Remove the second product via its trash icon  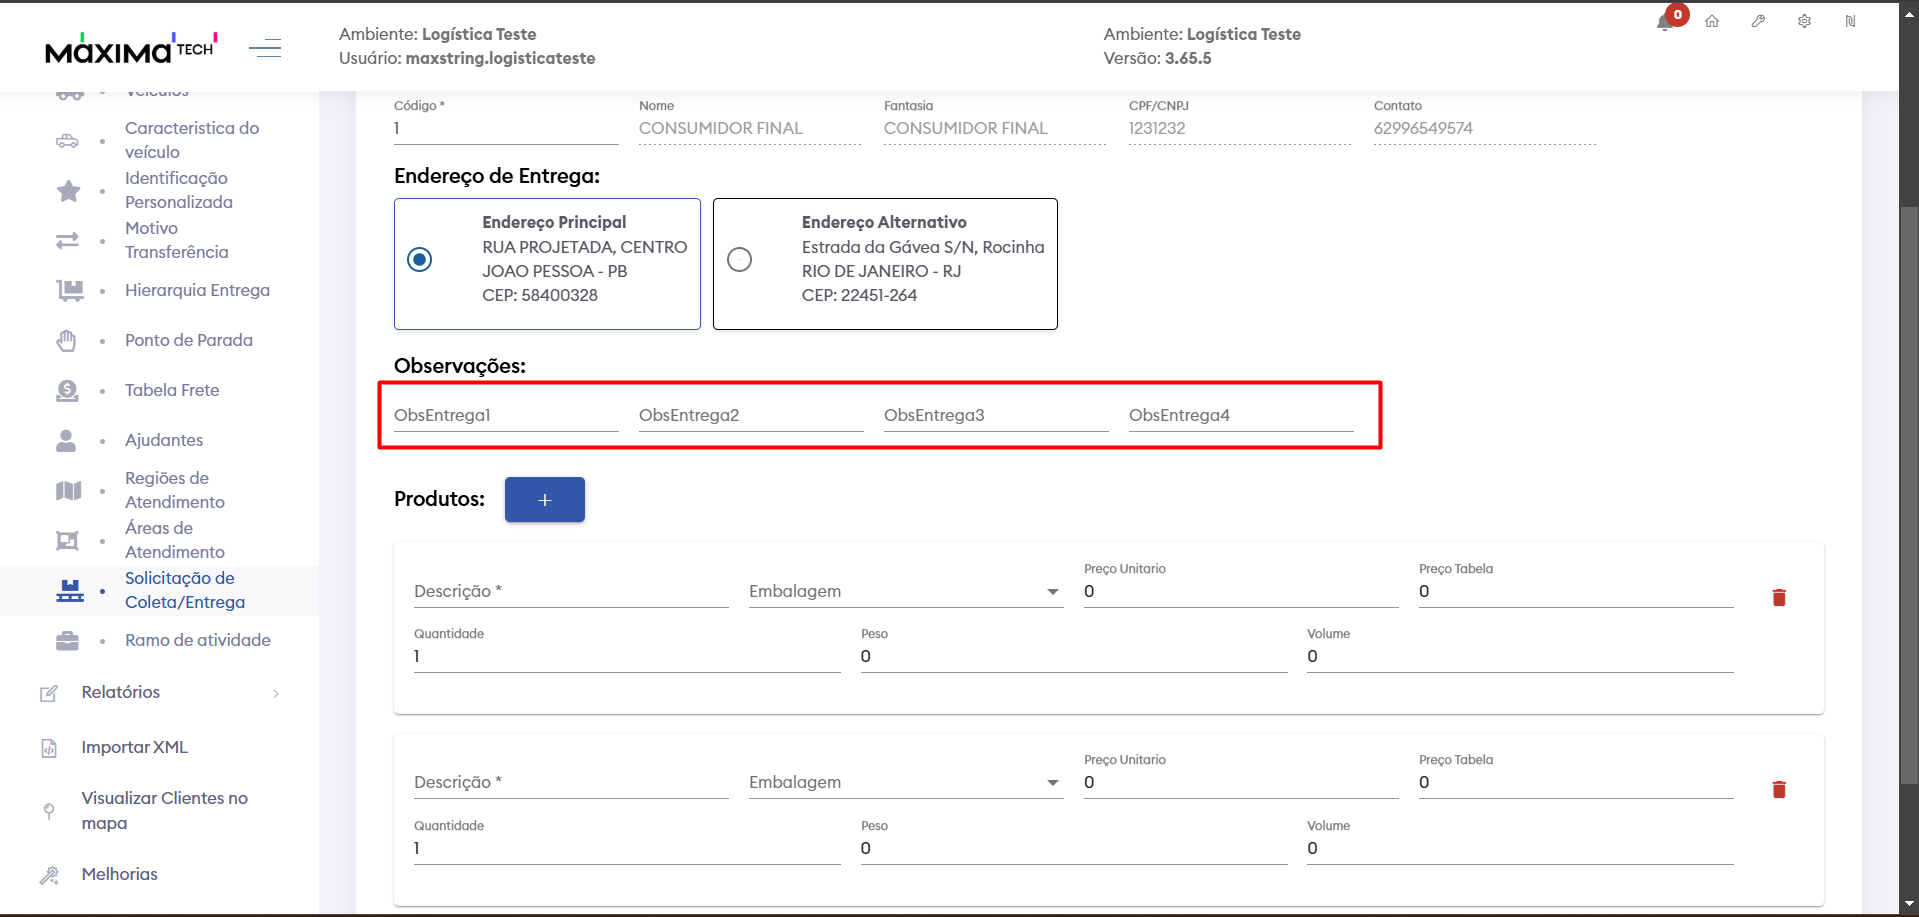tap(1779, 790)
